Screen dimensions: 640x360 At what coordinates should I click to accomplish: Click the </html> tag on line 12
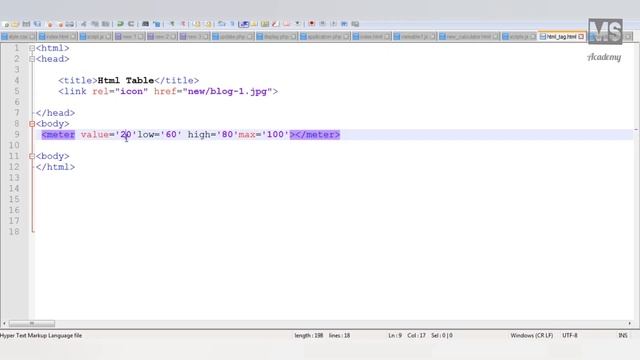pyautogui.click(x=55, y=167)
